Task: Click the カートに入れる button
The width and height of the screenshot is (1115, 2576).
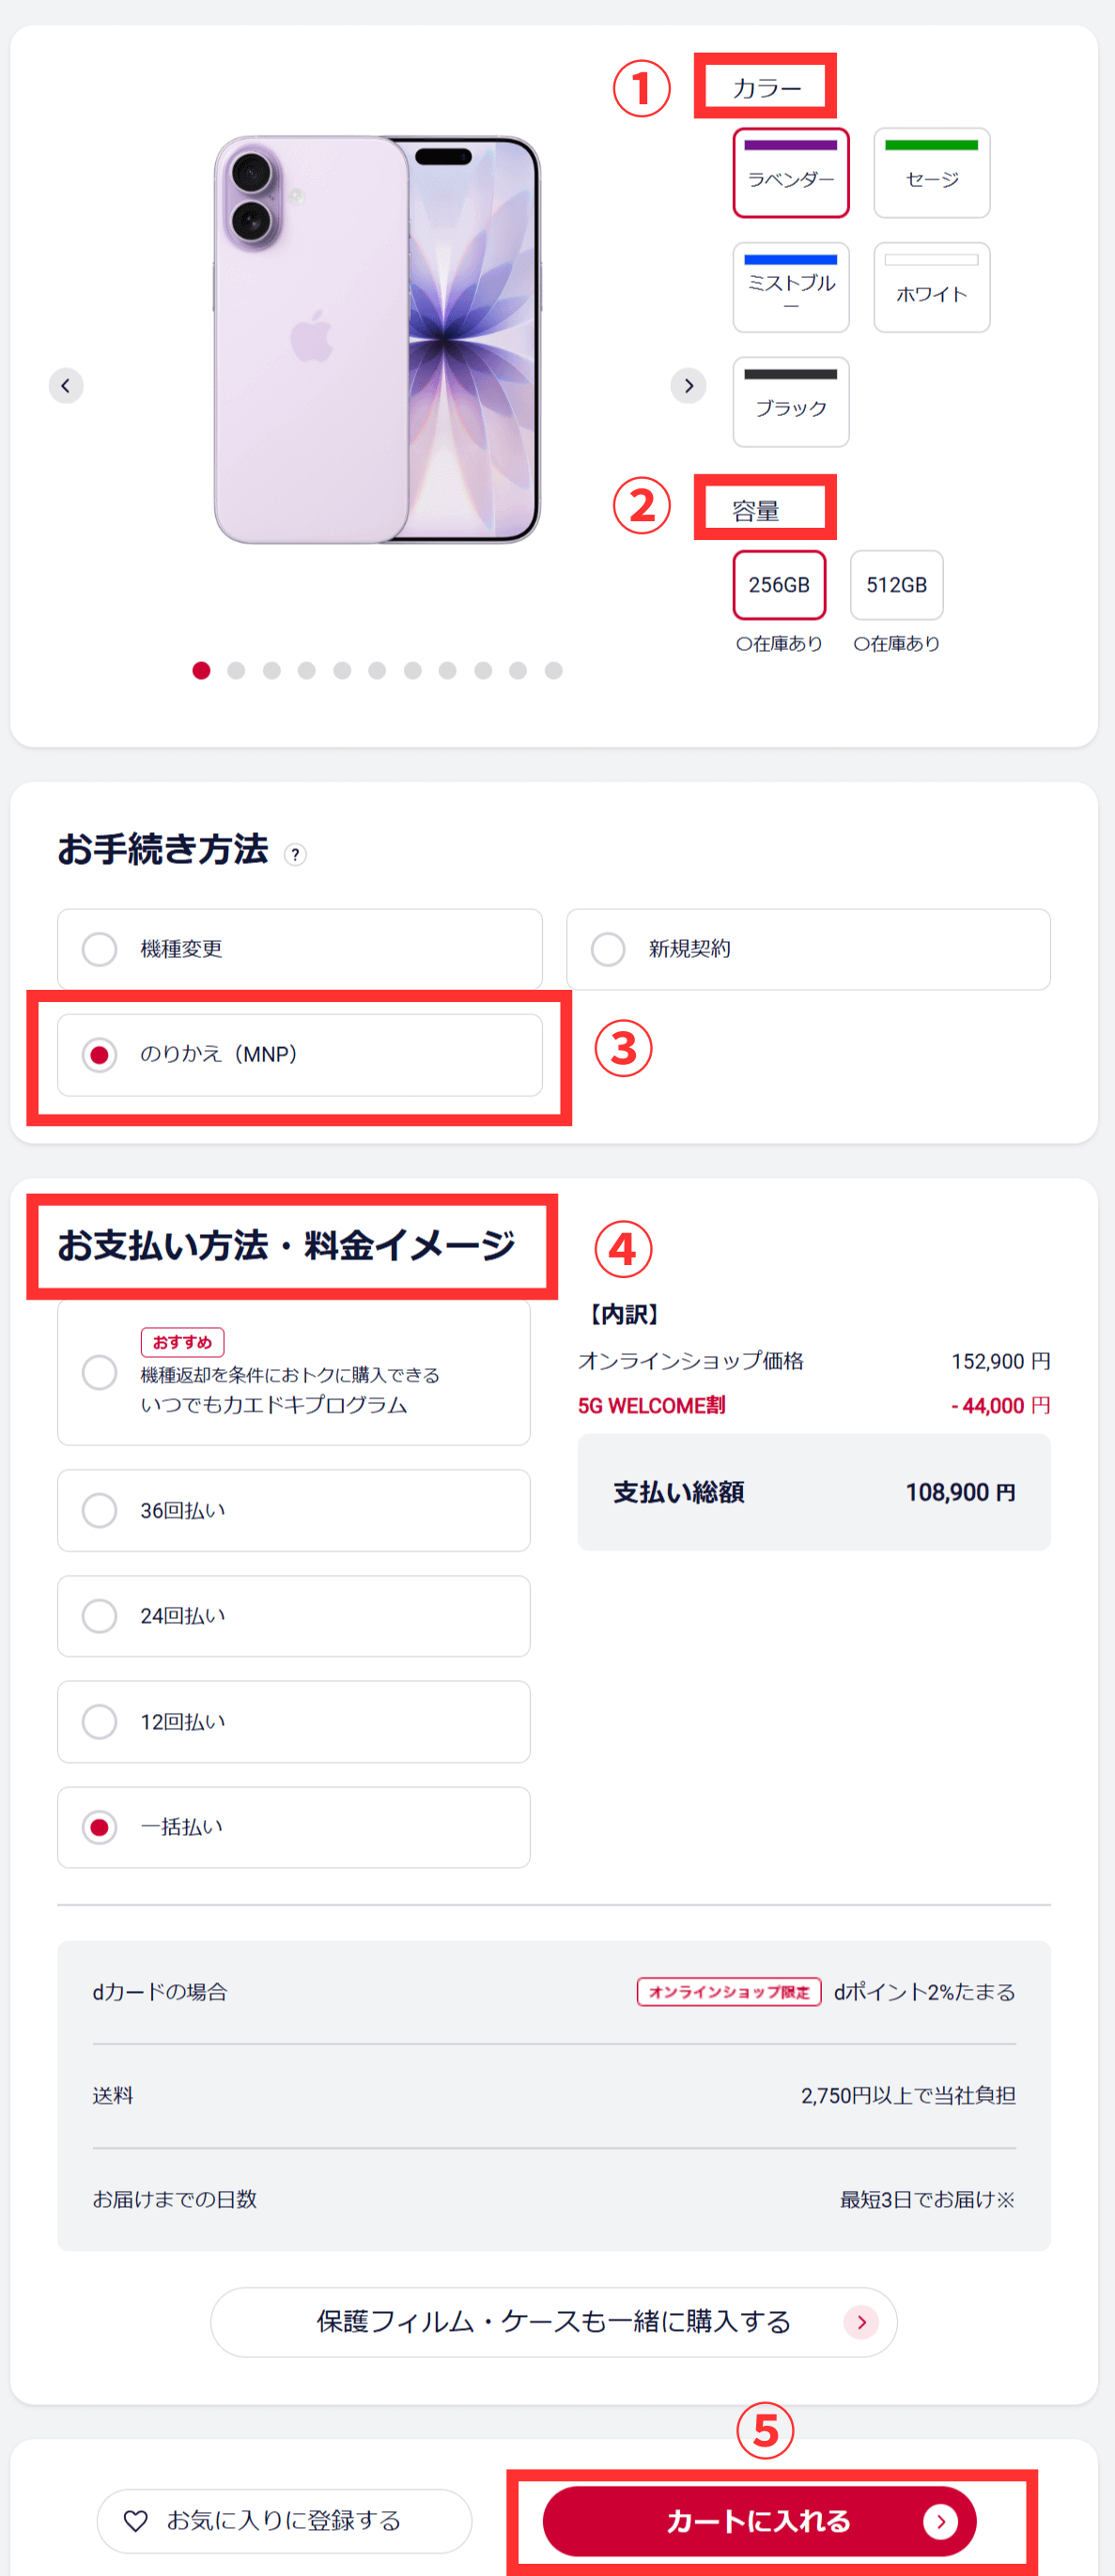Action: click(758, 2521)
